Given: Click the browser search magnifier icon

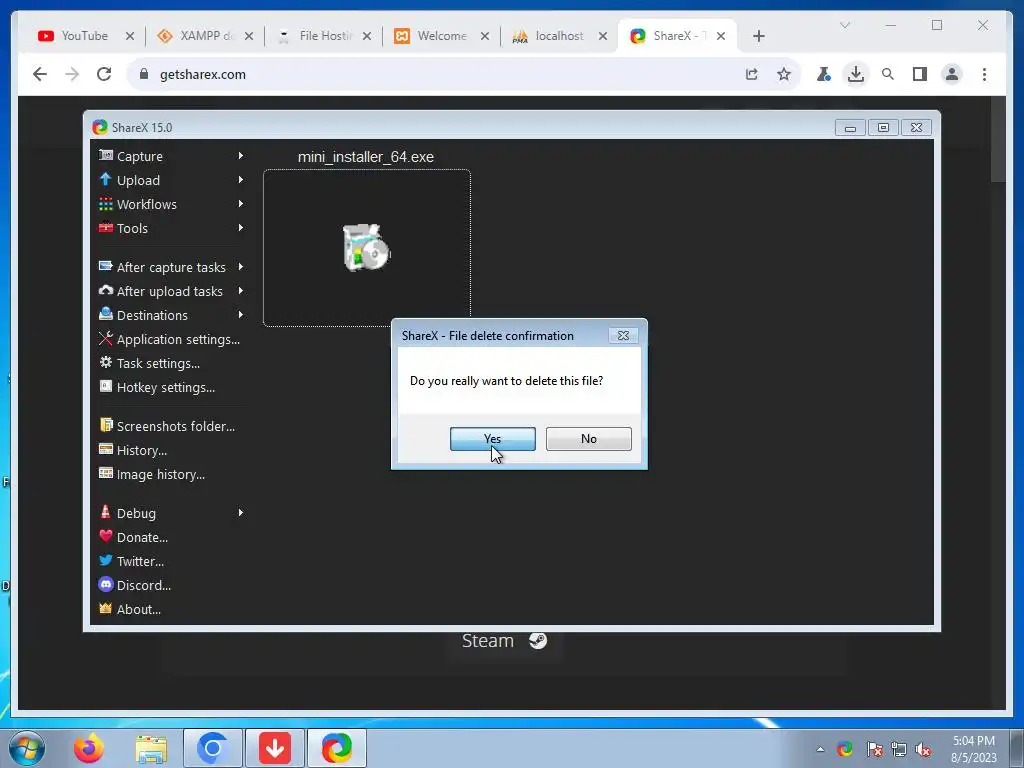Looking at the screenshot, I should pyautogui.click(x=888, y=74).
